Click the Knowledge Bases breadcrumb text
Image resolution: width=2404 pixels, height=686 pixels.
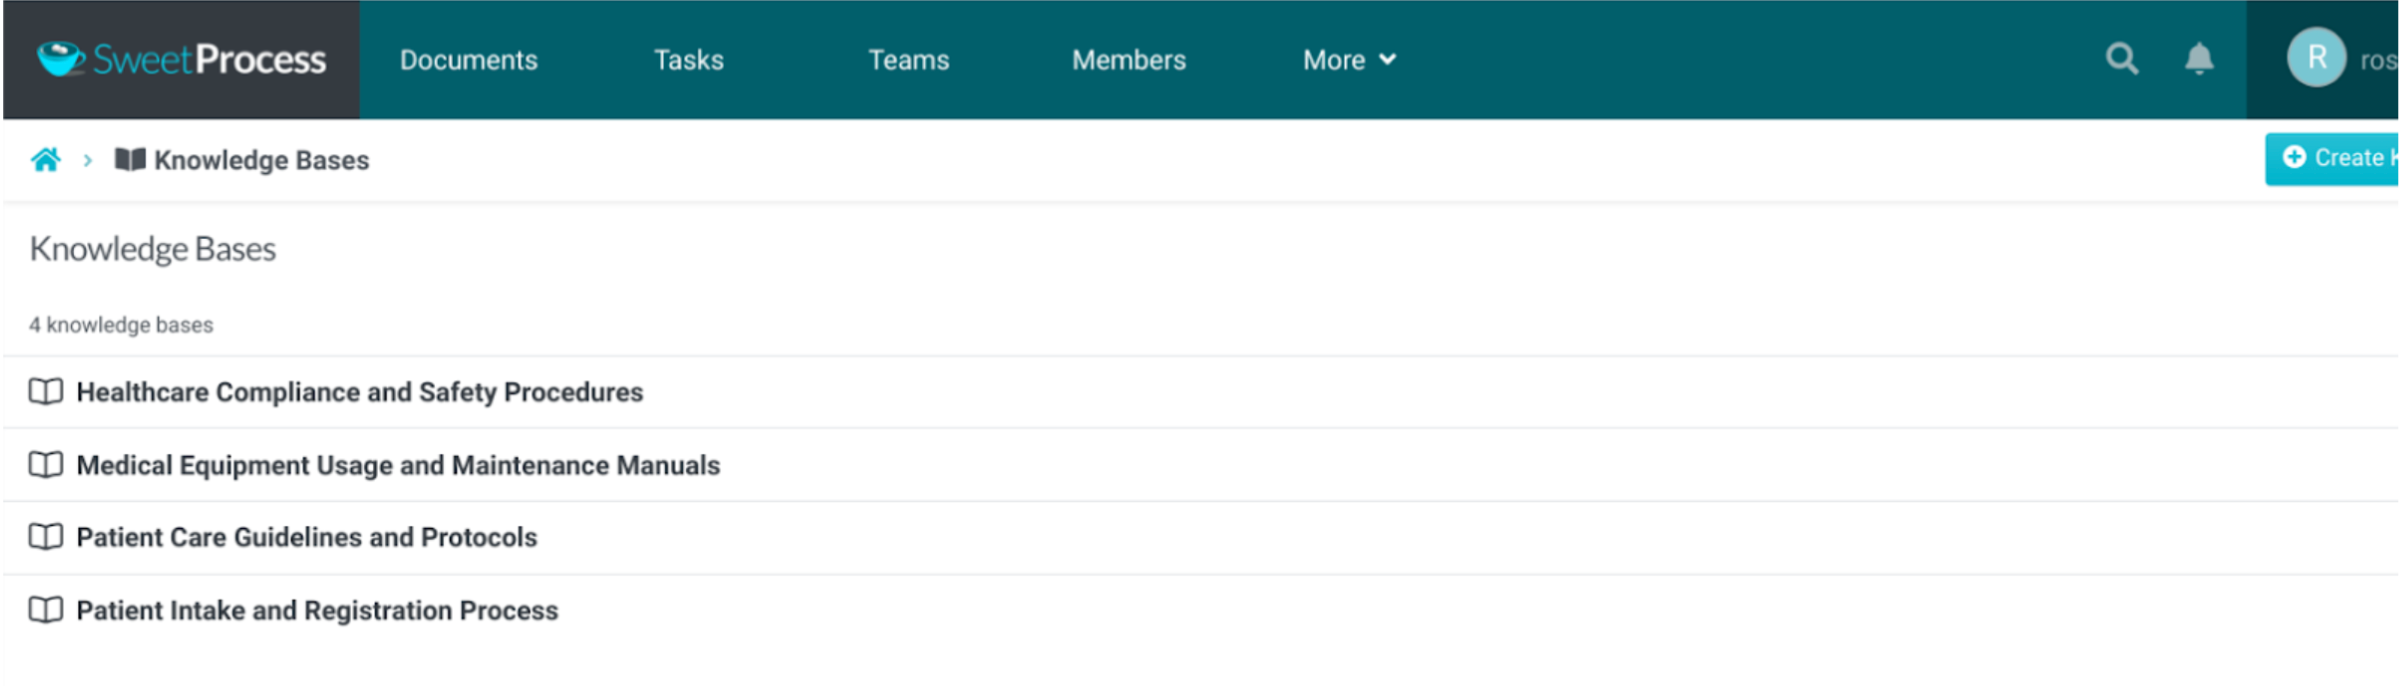click(261, 160)
